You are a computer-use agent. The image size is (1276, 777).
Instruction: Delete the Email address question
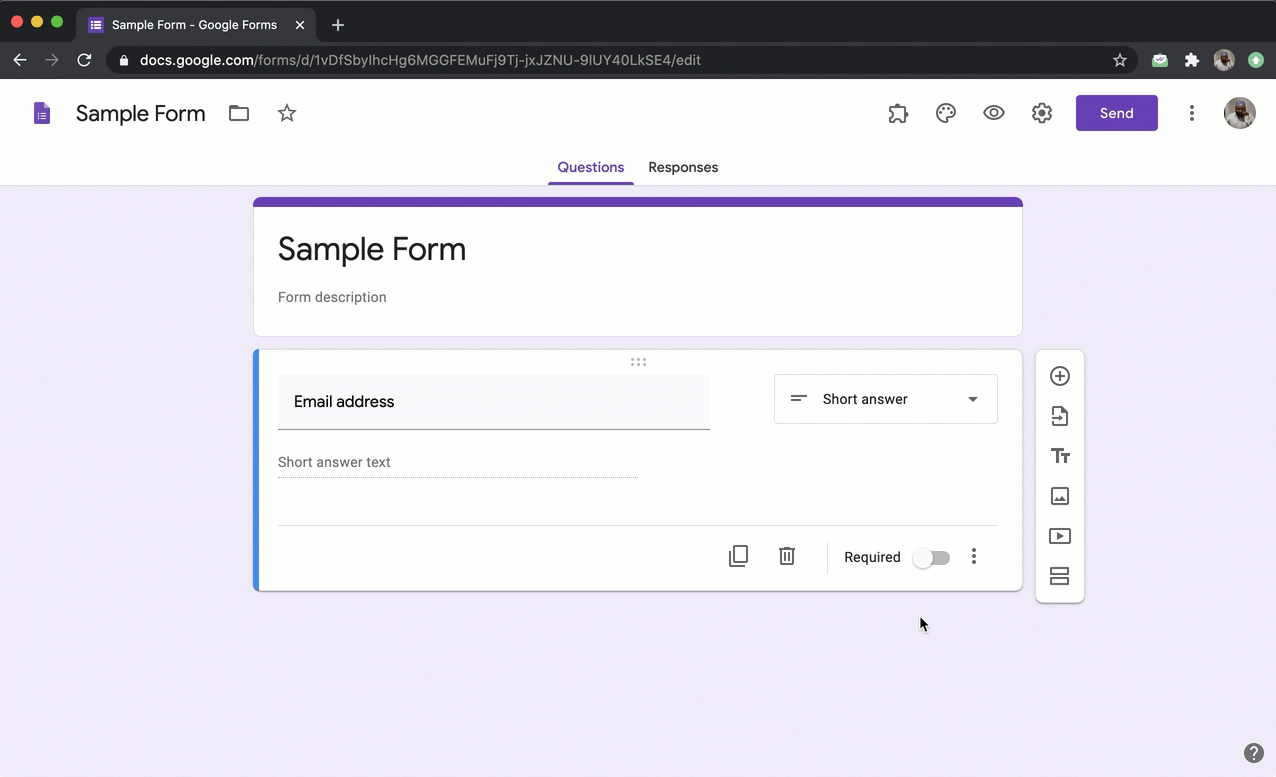point(787,557)
